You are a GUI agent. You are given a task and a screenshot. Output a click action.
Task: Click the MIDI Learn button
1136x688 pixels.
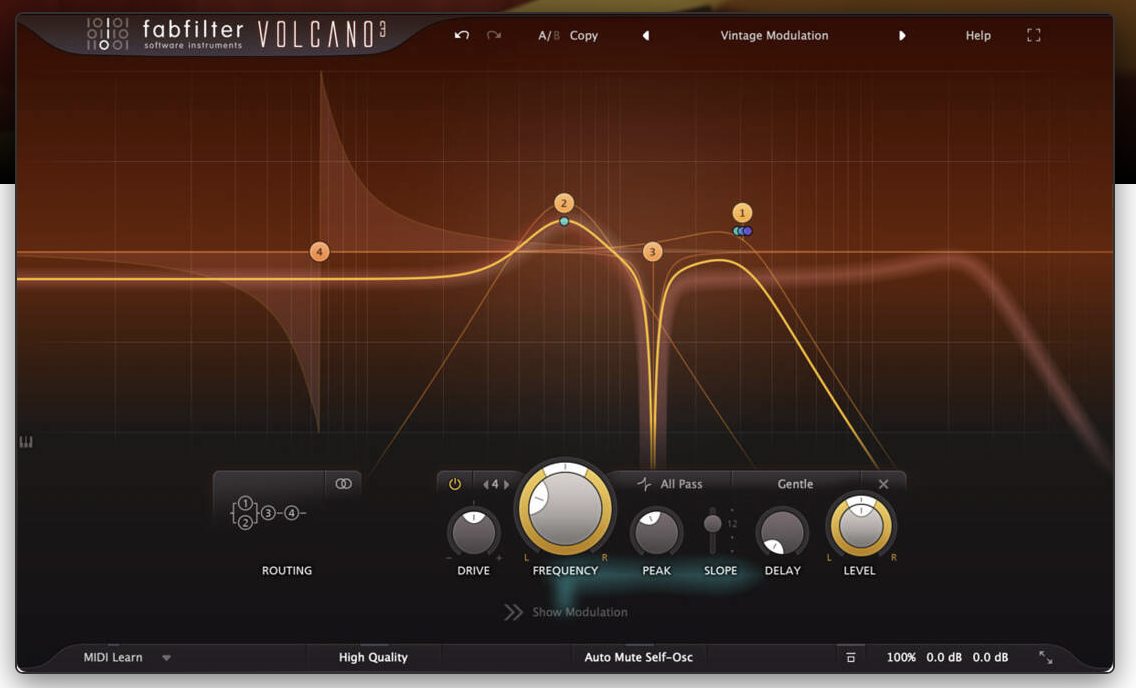point(112,658)
